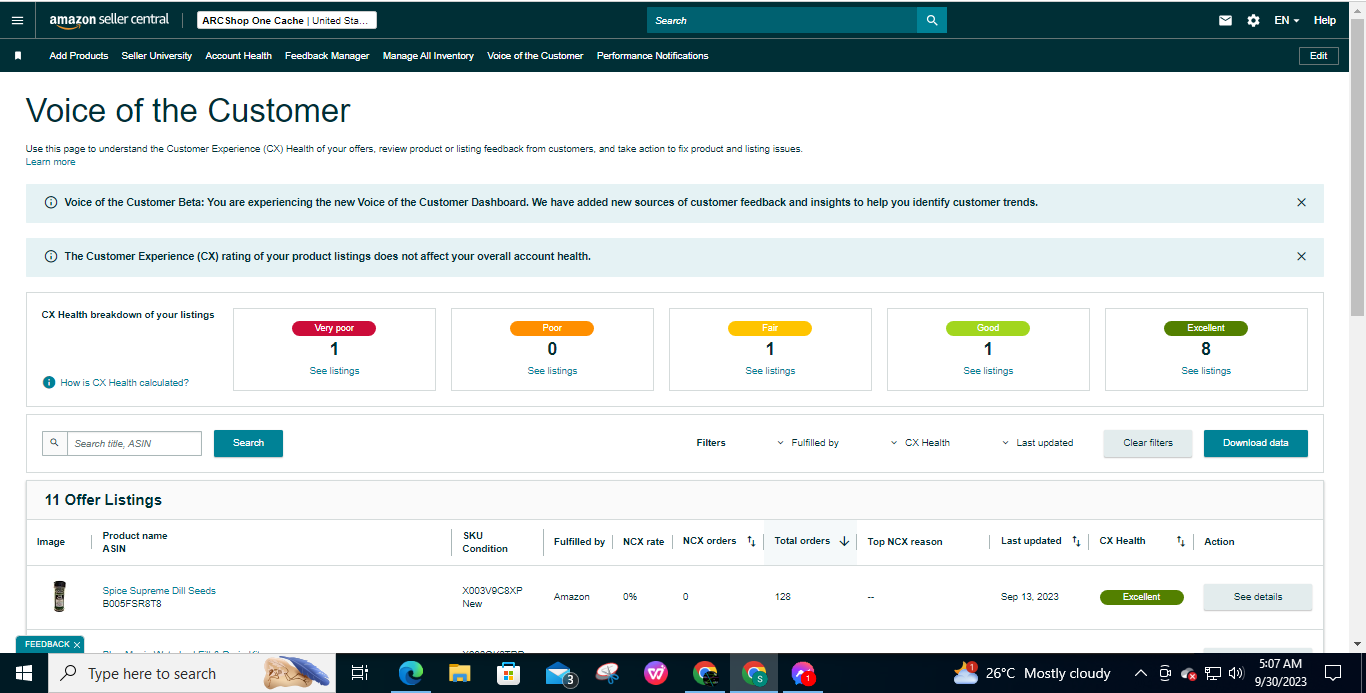Click the weather 26°C Mostly cloudy widget

[1032, 673]
